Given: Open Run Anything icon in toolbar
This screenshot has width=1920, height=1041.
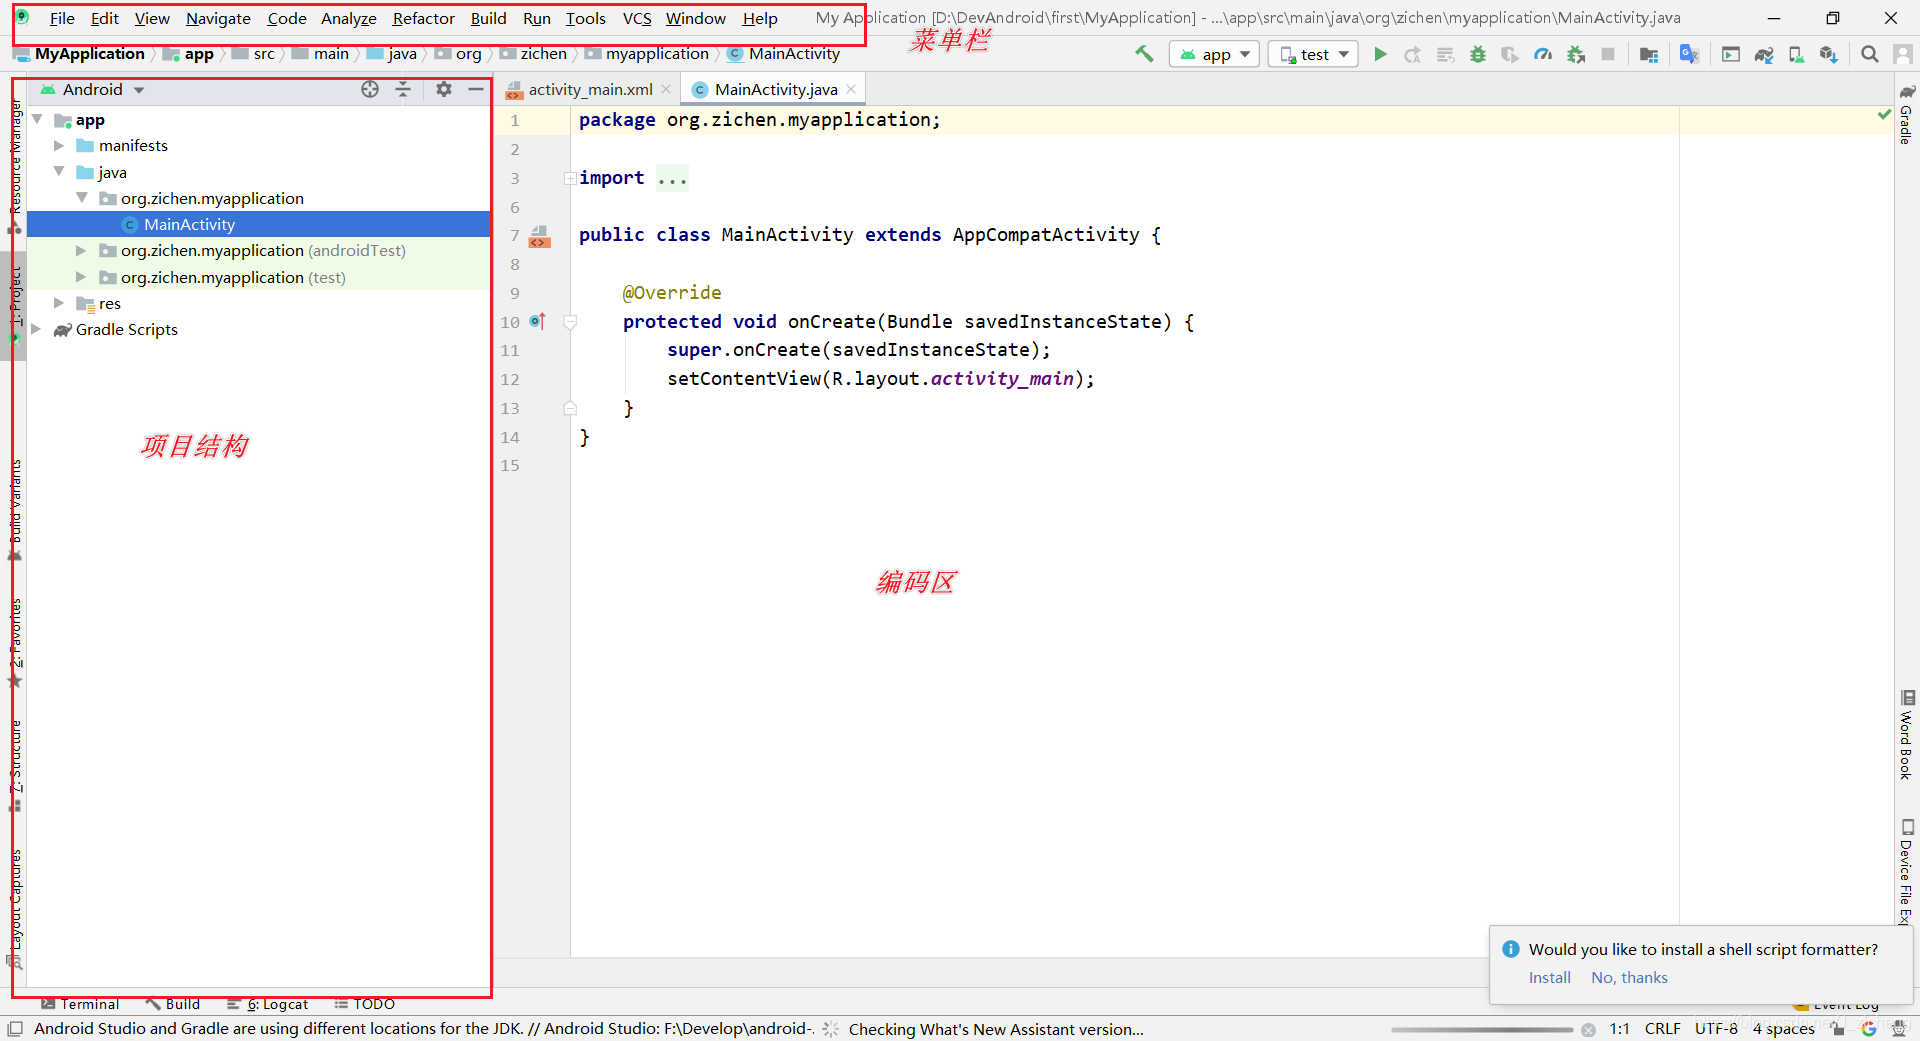Looking at the screenshot, I should (1731, 54).
